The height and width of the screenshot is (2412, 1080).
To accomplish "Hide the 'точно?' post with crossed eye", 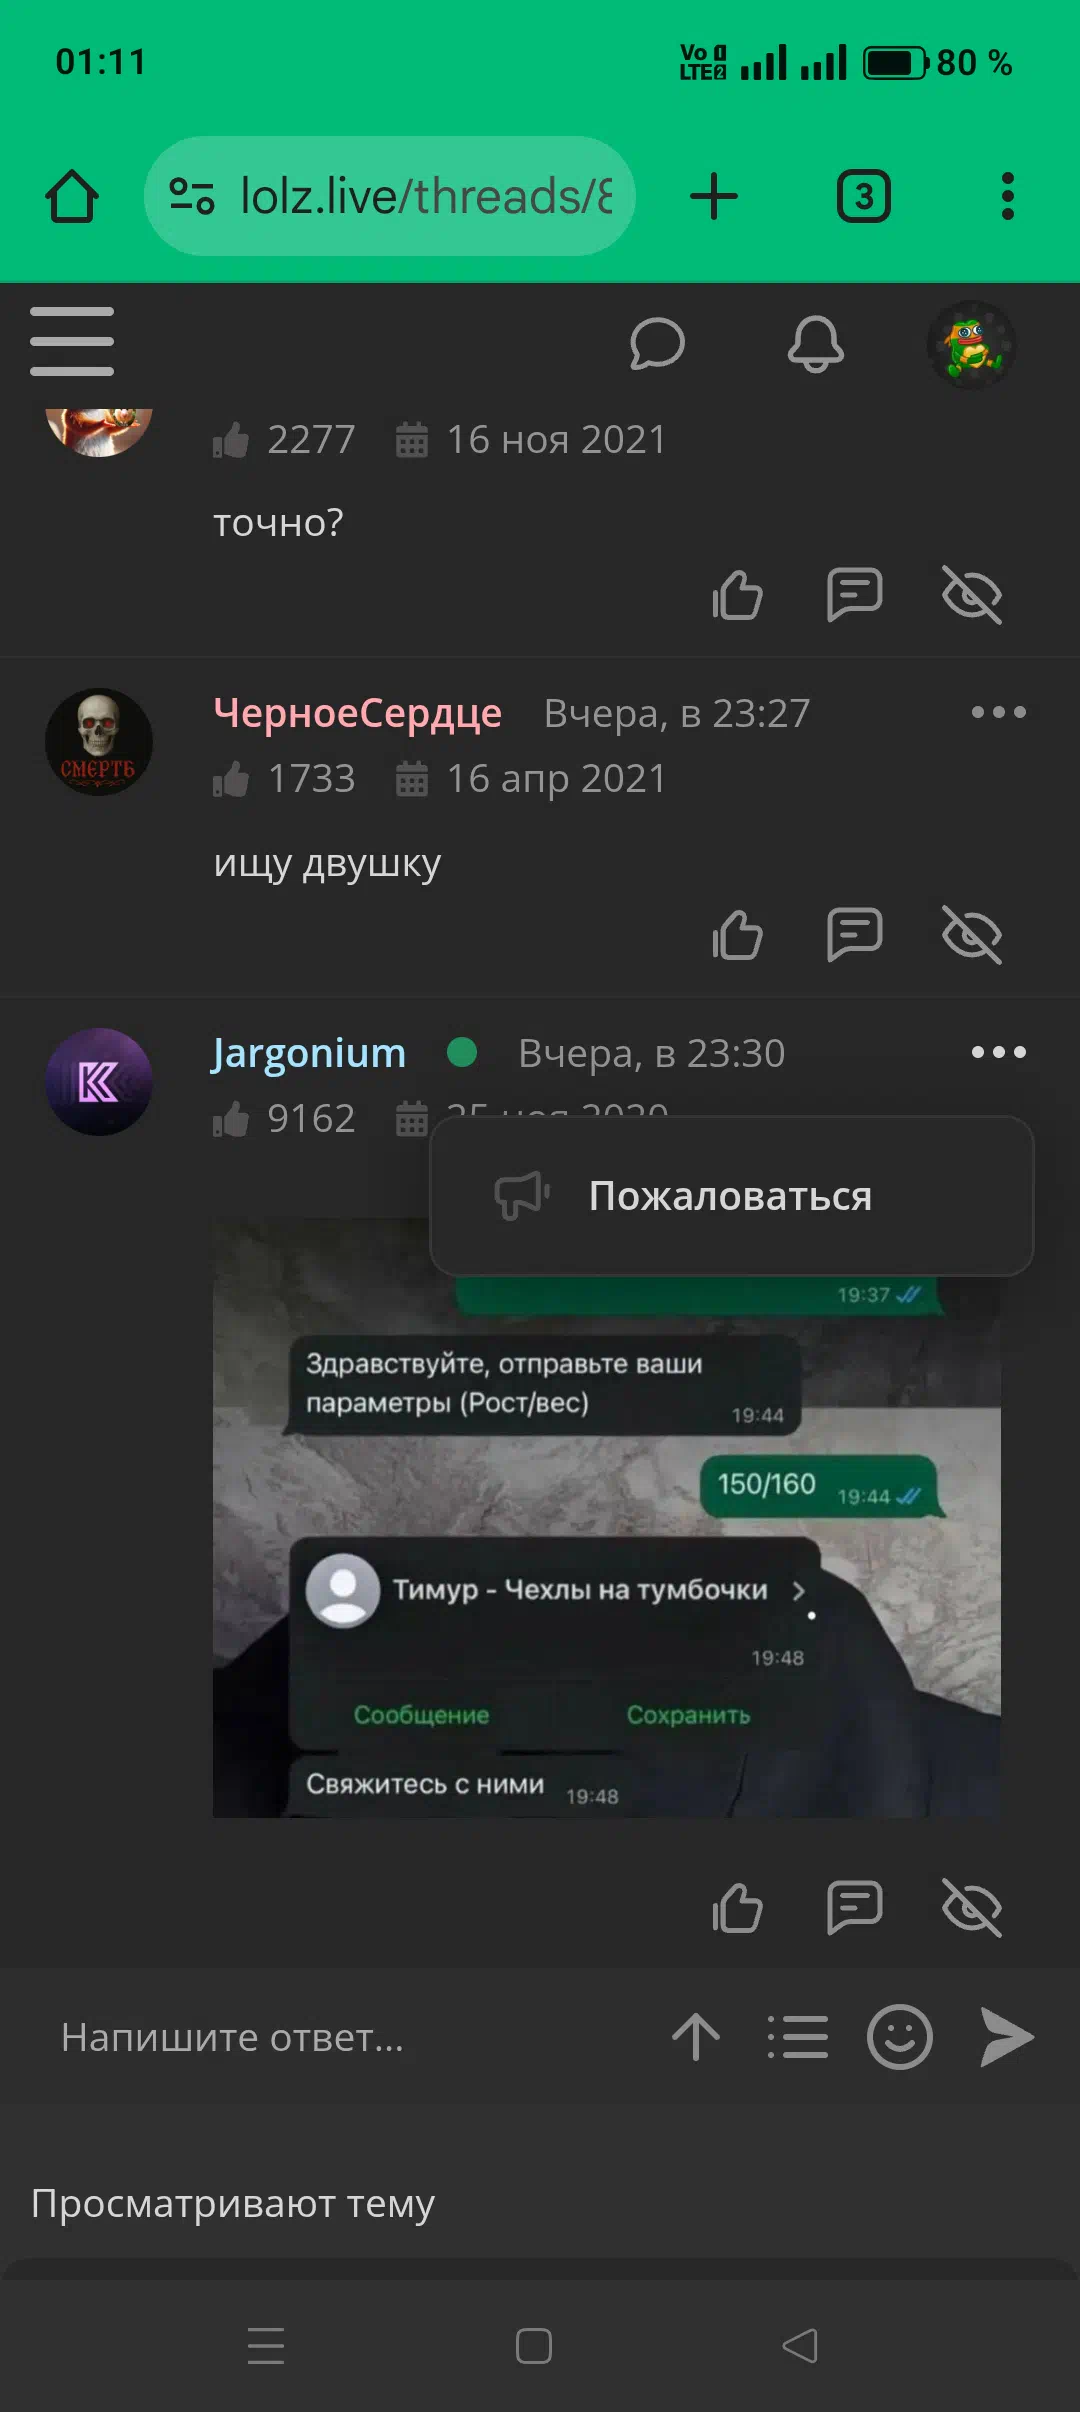I will 972,596.
